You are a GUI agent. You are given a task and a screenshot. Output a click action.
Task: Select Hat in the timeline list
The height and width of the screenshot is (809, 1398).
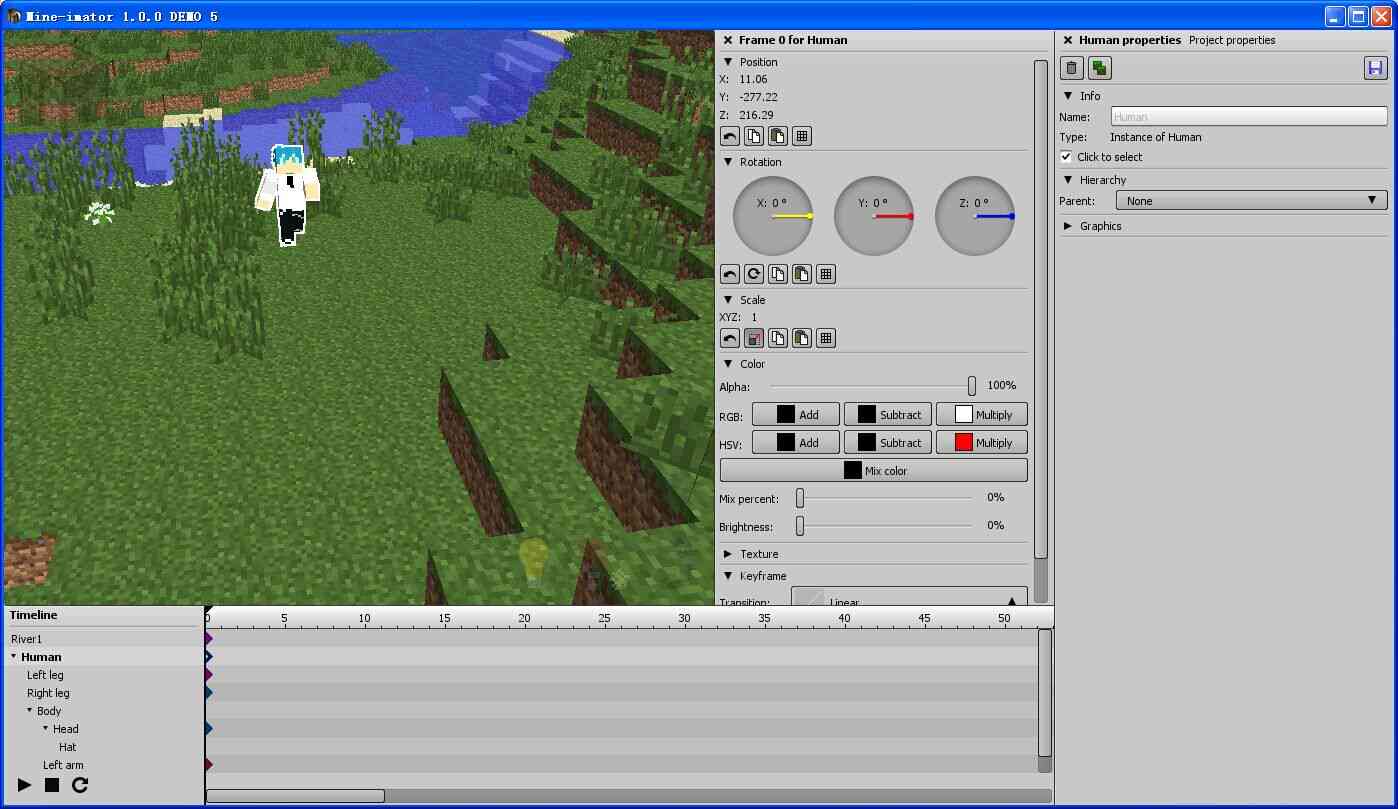point(67,747)
